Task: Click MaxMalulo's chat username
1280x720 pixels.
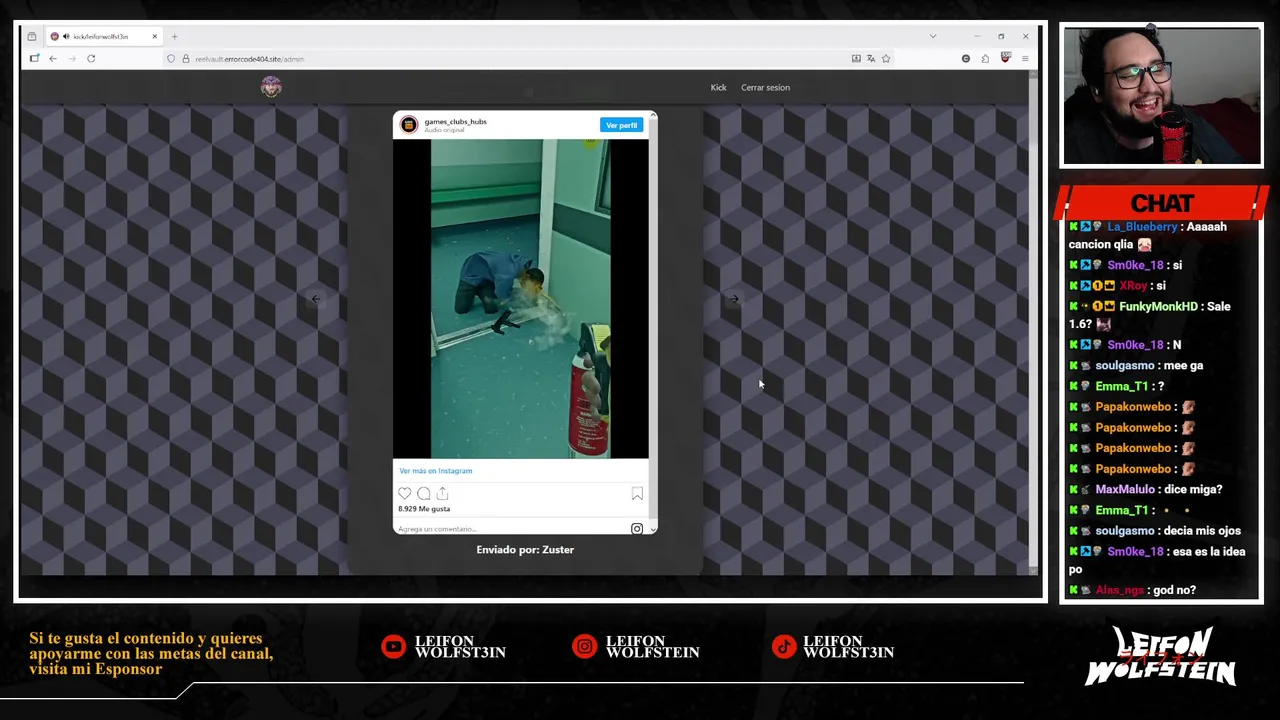Action: (x=1125, y=490)
